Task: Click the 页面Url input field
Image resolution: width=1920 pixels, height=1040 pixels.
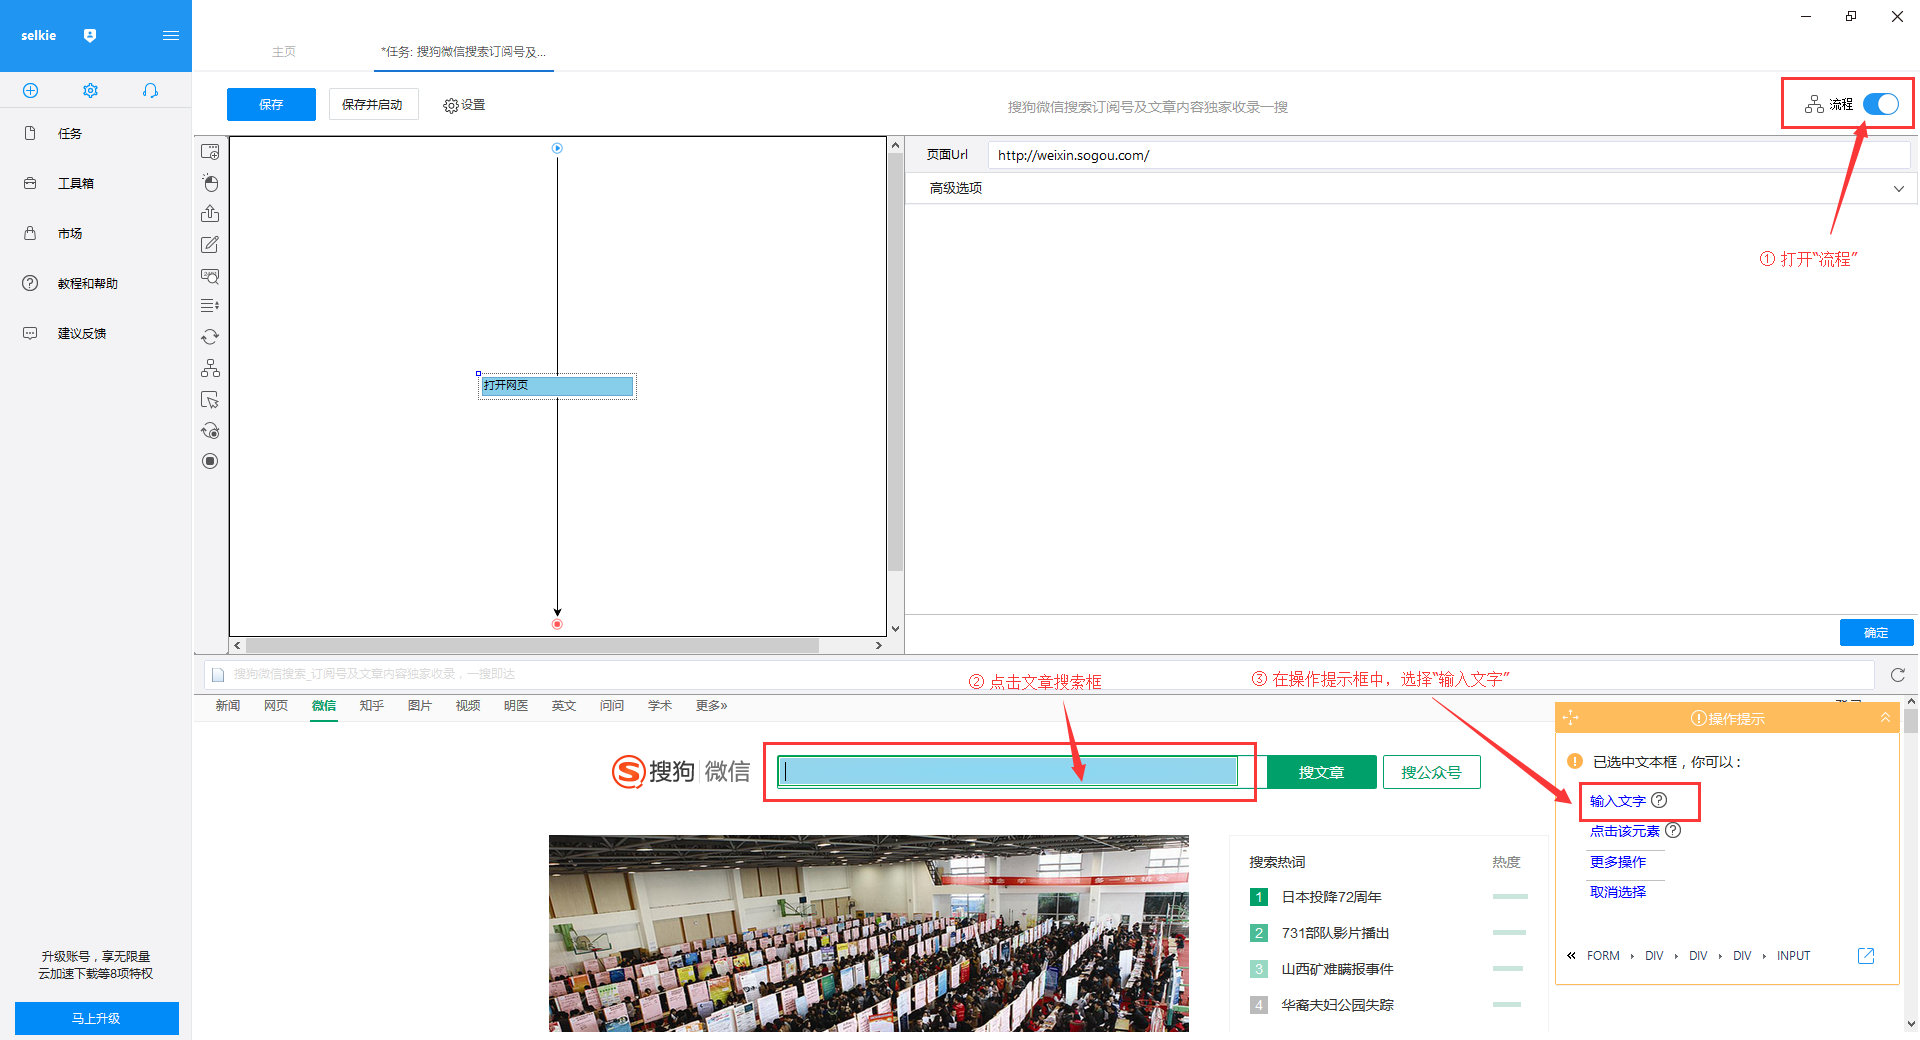Action: click(x=1449, y=155)
